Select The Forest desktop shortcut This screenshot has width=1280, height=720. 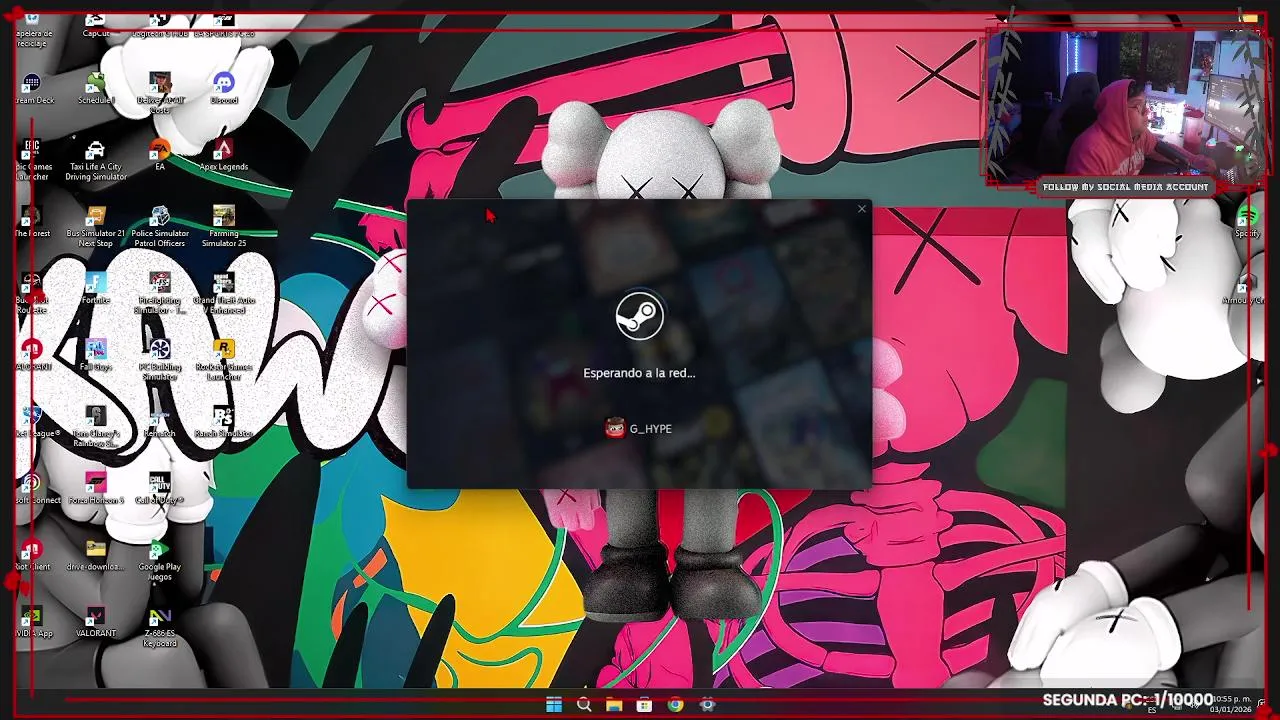33,222
